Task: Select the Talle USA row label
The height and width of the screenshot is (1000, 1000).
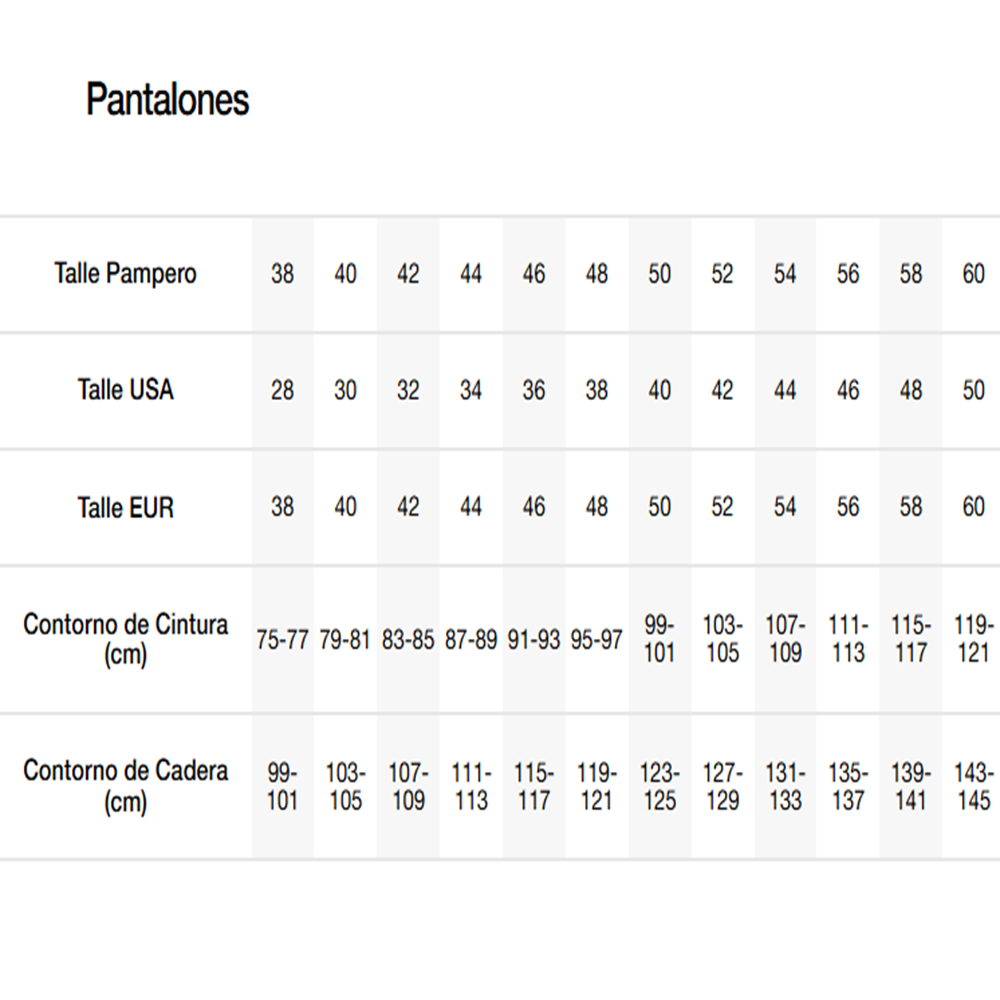Action: pyautogui.click(x=126, y=390)
